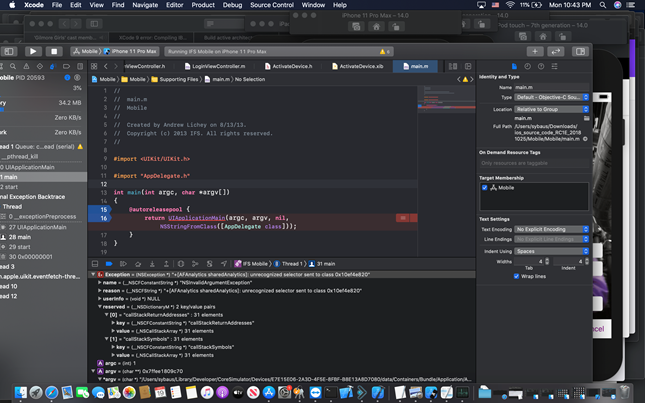
Task: Open the History inspector clock icon
Action: 527,66
